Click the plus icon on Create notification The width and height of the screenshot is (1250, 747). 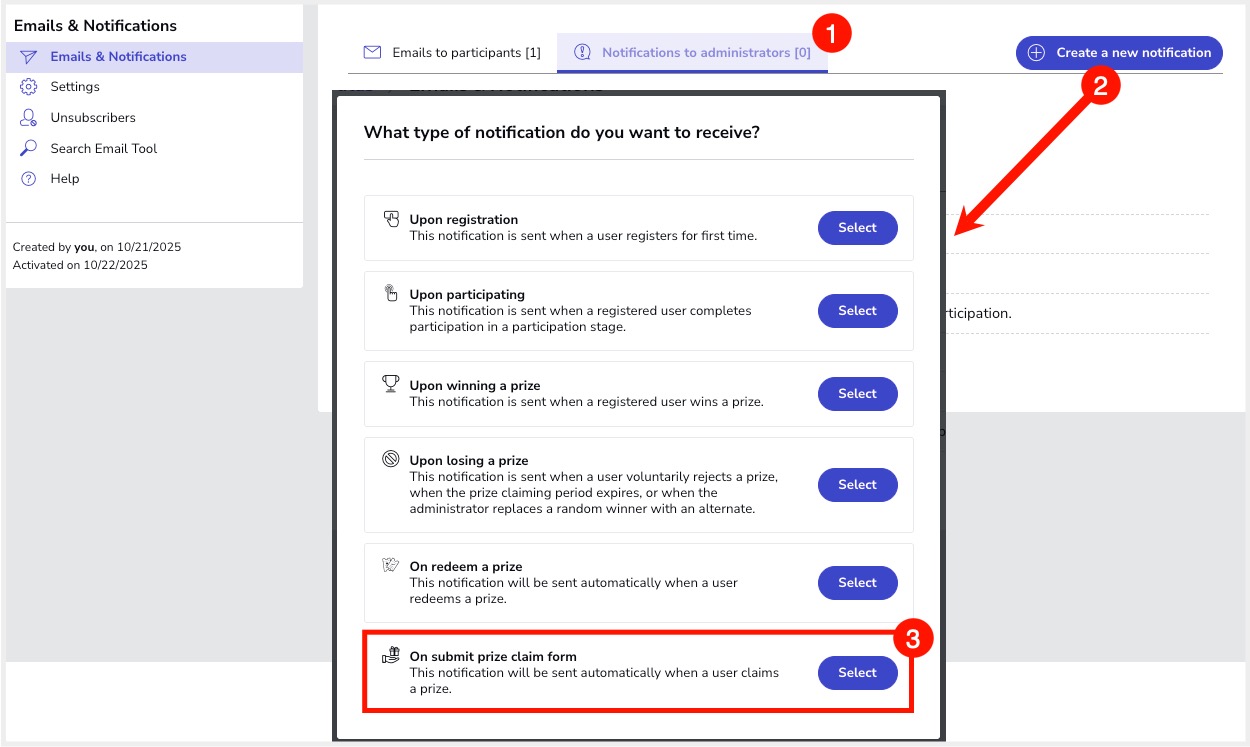tap(1037, 53)
